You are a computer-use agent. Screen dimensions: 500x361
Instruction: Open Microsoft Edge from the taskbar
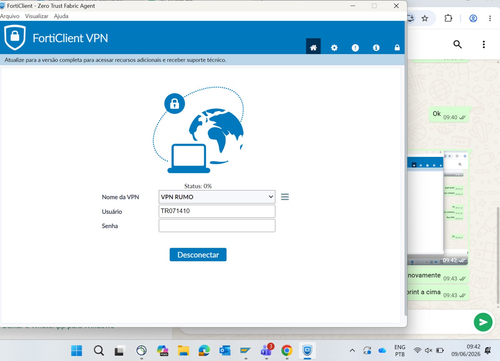tap(204, 351)
